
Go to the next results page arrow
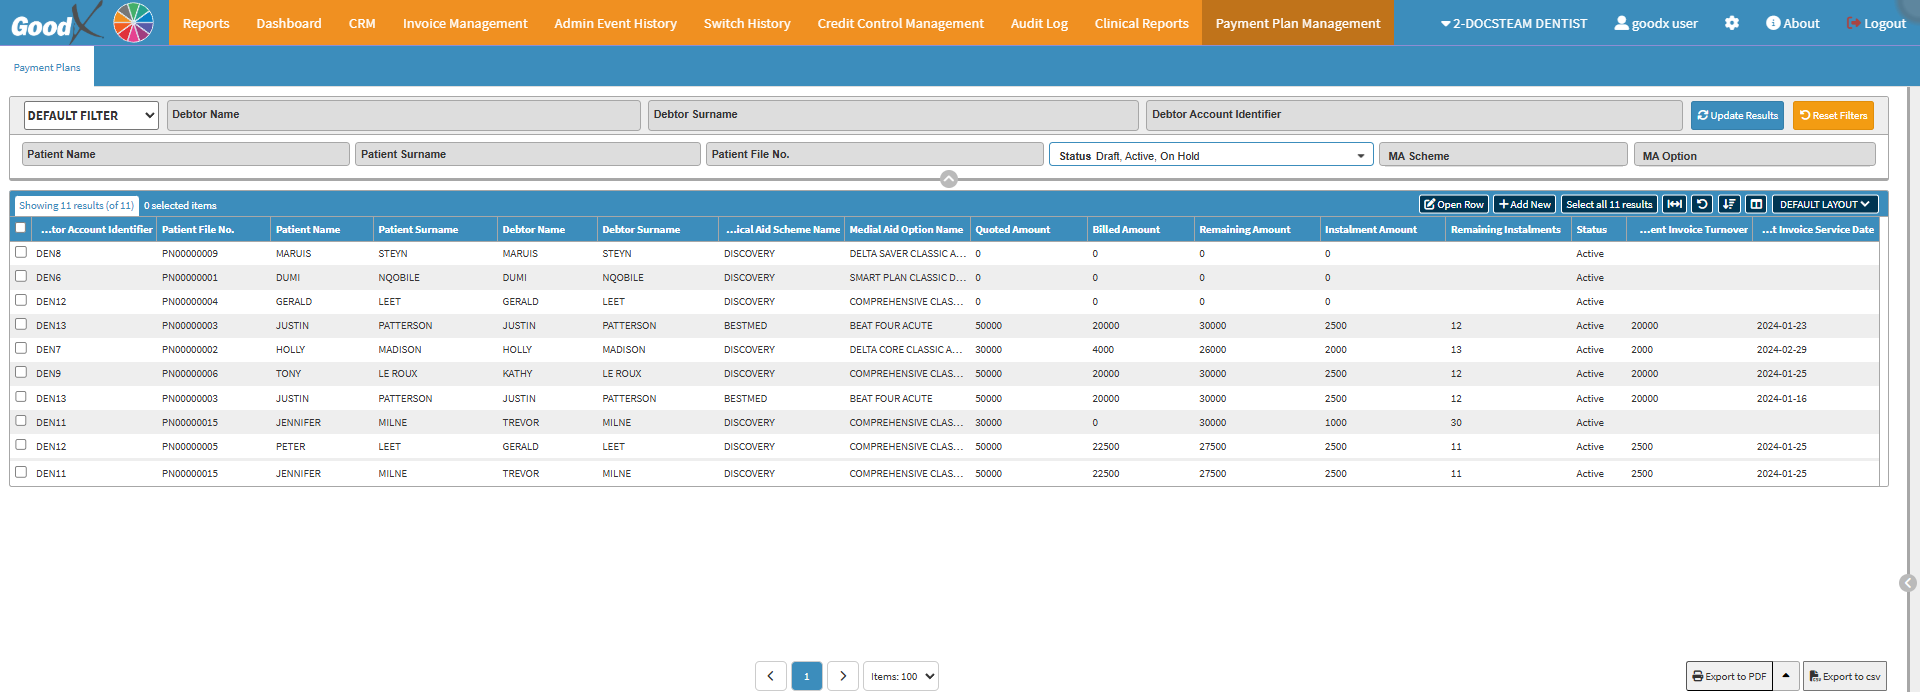point(843,676)
